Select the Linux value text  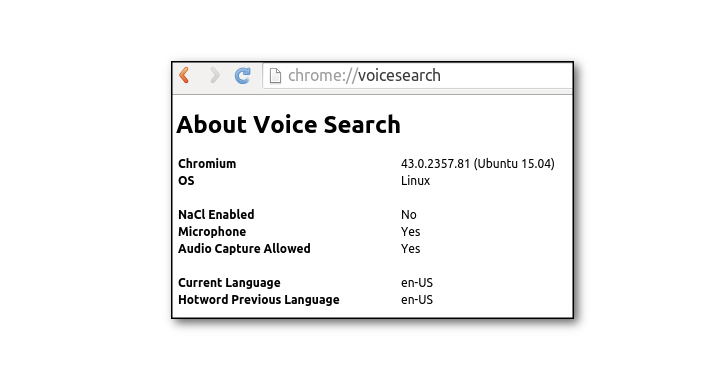415,180
